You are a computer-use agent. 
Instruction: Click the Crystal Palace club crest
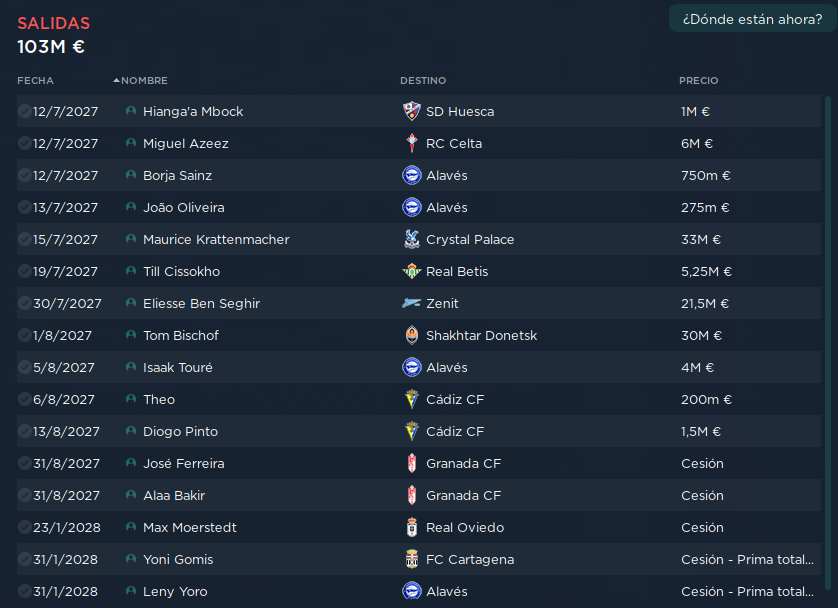click(x=412, y=239)
